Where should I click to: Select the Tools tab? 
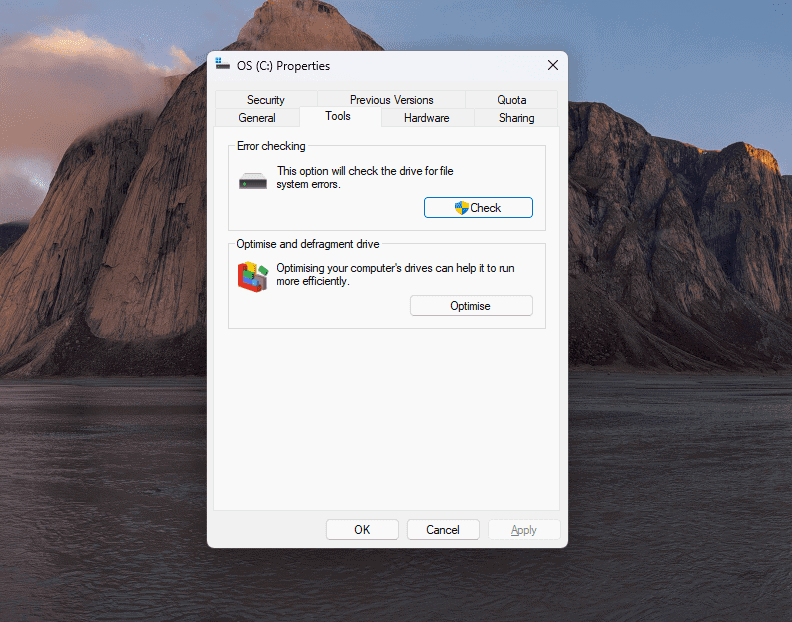point(338,116)
